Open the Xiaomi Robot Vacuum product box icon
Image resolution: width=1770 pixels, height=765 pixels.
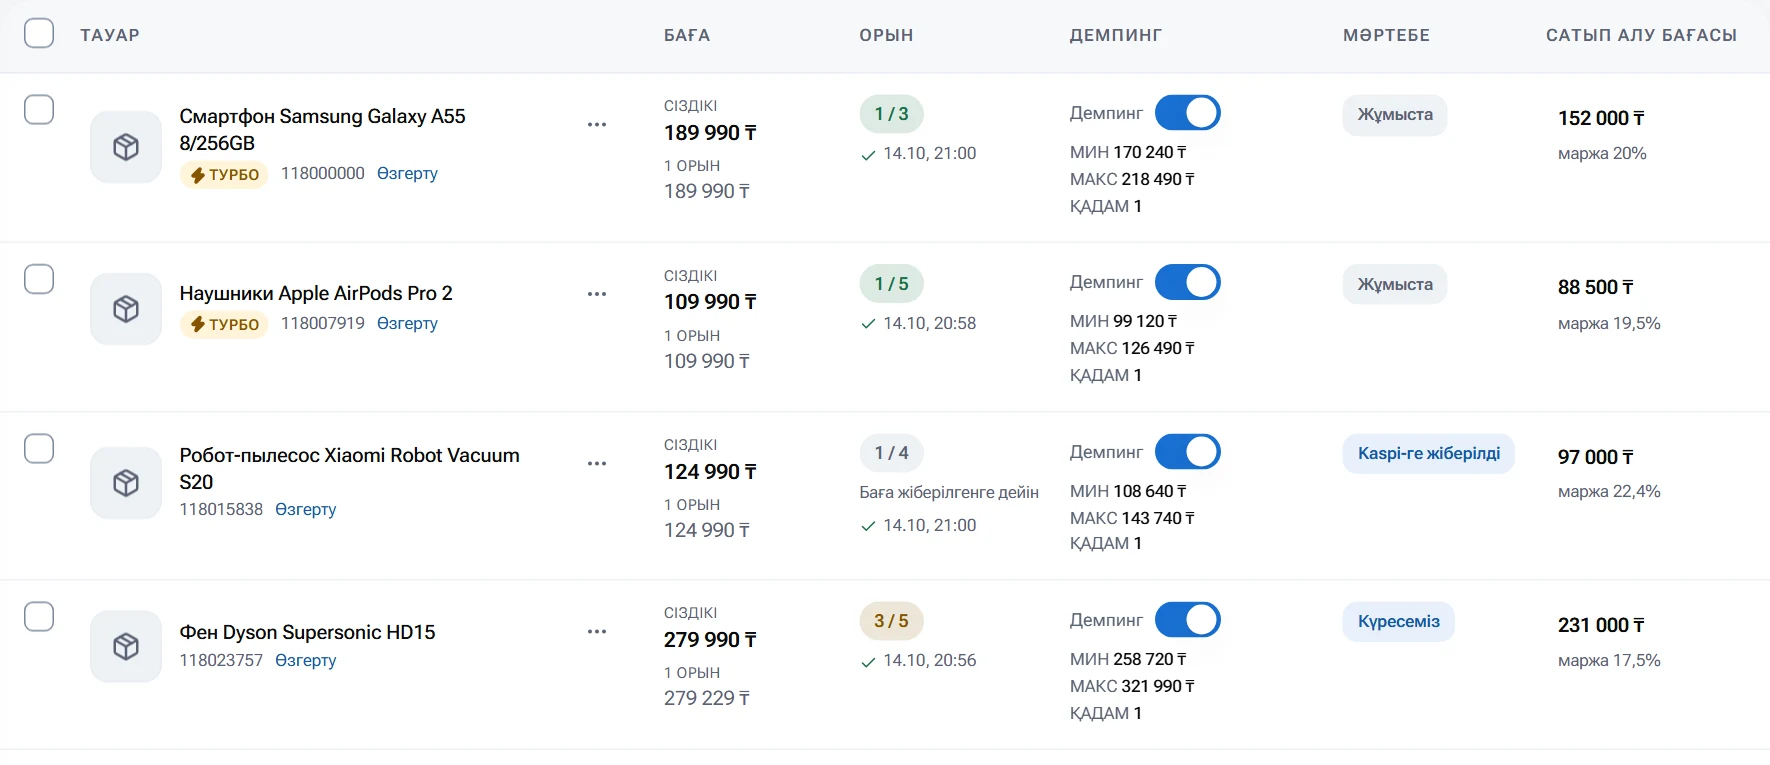[126, 483]
